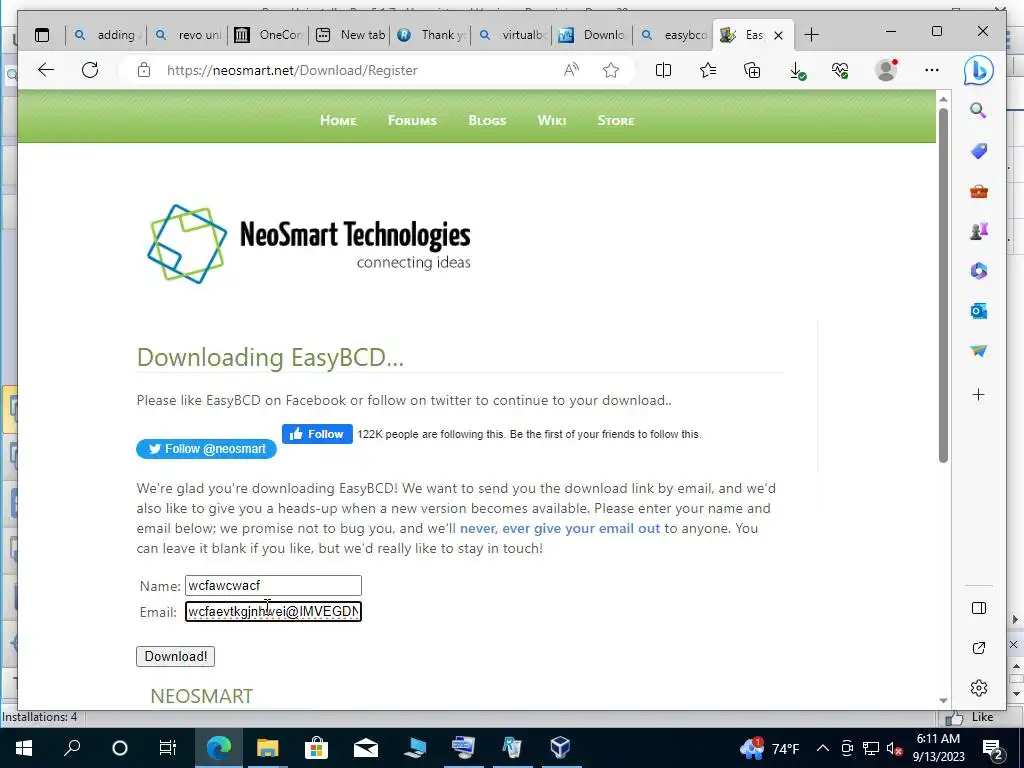
Task: Reload the page with Refresh icon
Action: coord(90,70)
